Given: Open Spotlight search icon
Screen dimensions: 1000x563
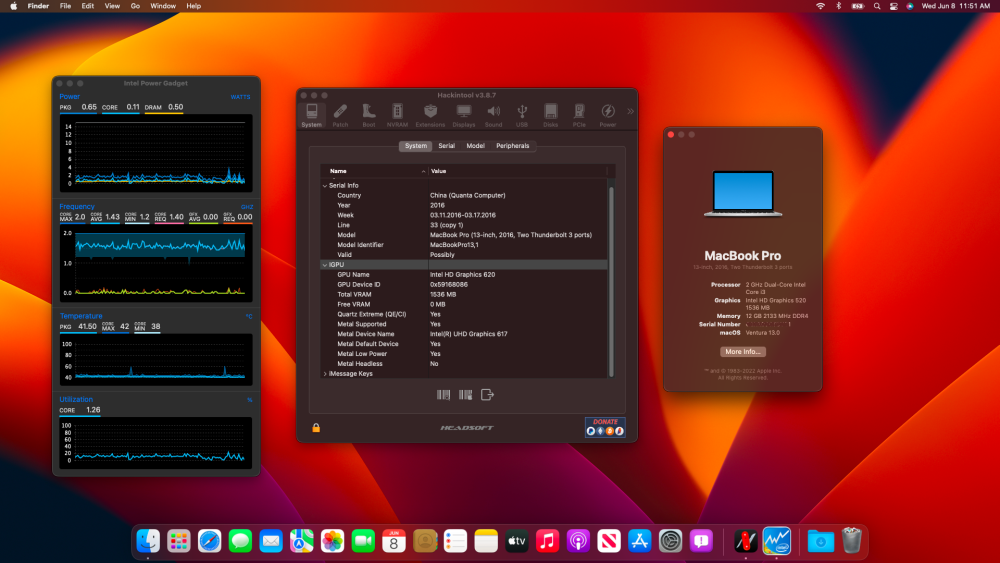Looking at the screenshot, I should pos(877,6).
